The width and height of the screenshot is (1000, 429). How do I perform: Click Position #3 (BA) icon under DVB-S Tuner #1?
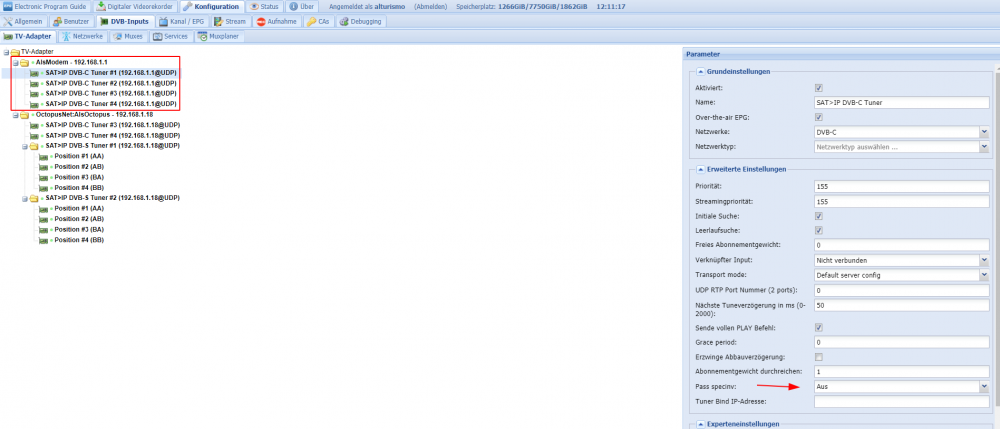(43, 177)
